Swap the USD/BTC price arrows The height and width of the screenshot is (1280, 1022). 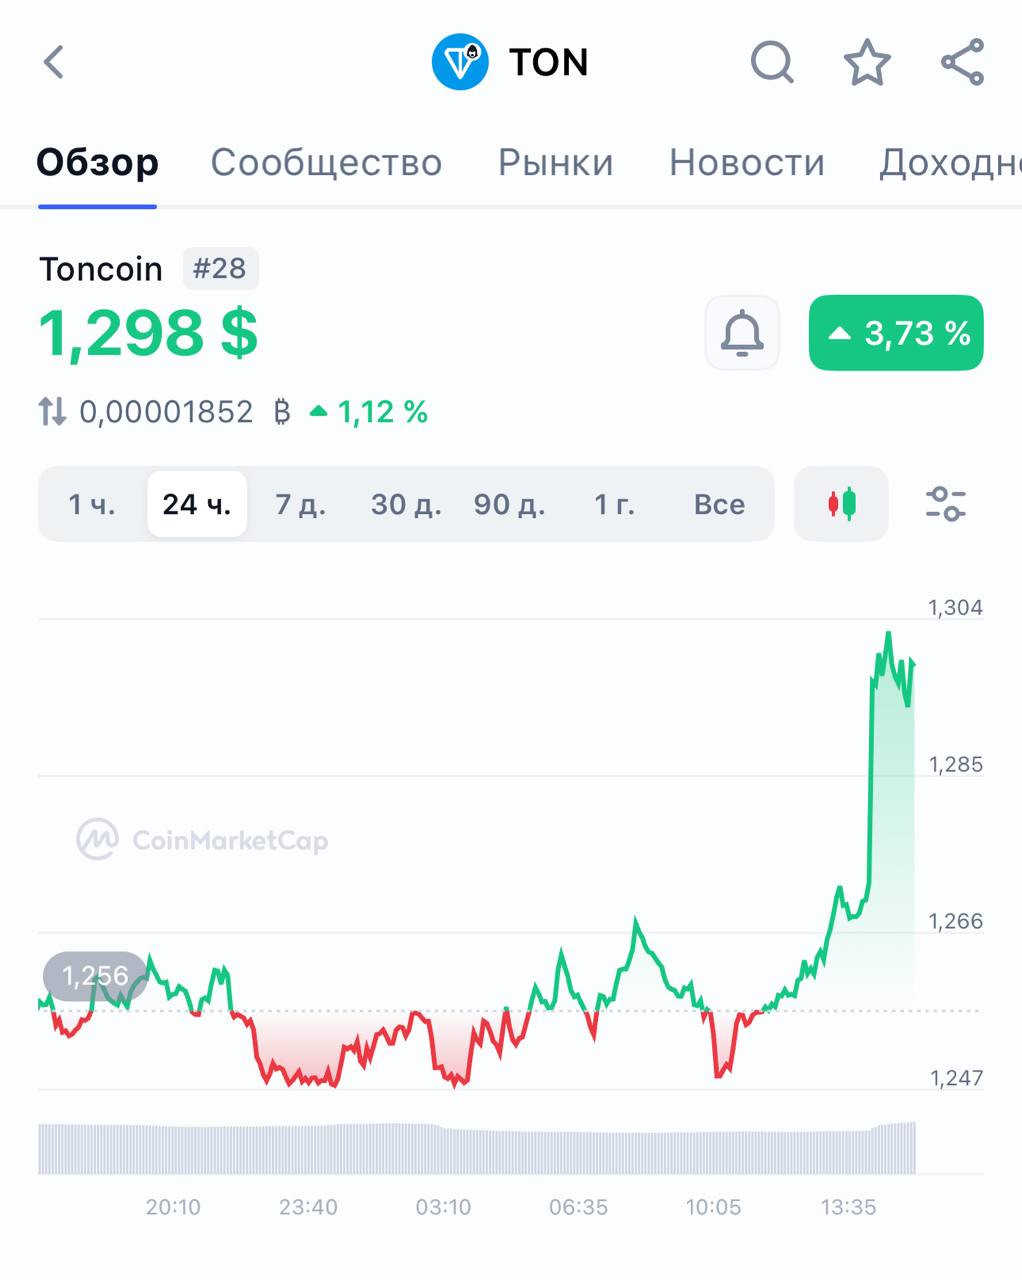coord(52,411)
